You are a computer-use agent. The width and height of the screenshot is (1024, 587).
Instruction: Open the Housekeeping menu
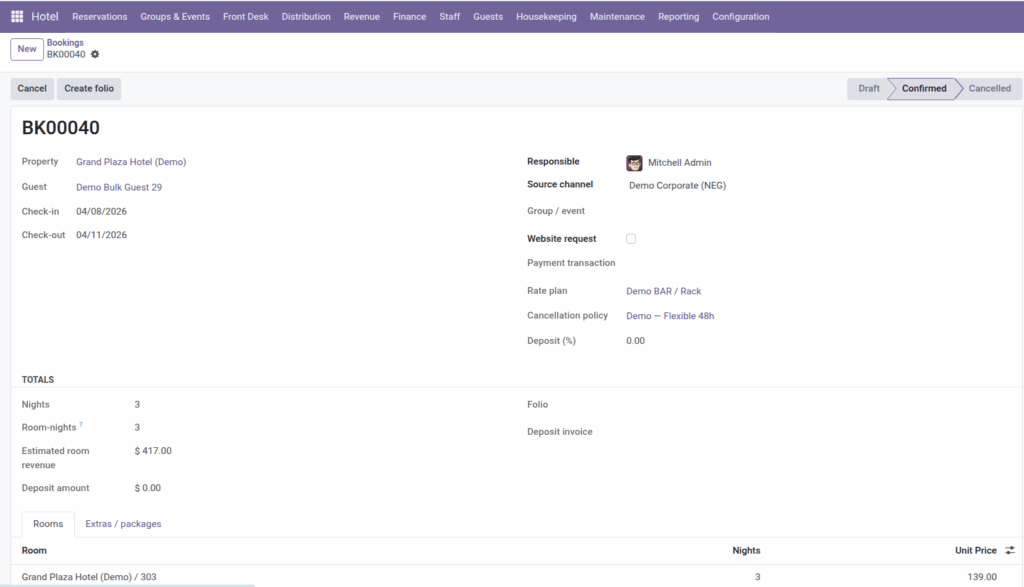(546, 16)
